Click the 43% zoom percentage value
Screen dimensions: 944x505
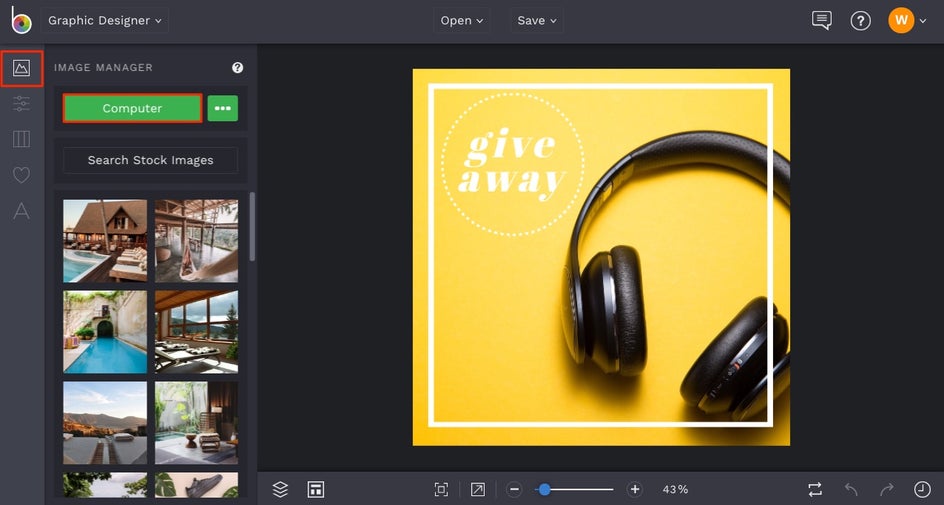(x=675, y=489)
